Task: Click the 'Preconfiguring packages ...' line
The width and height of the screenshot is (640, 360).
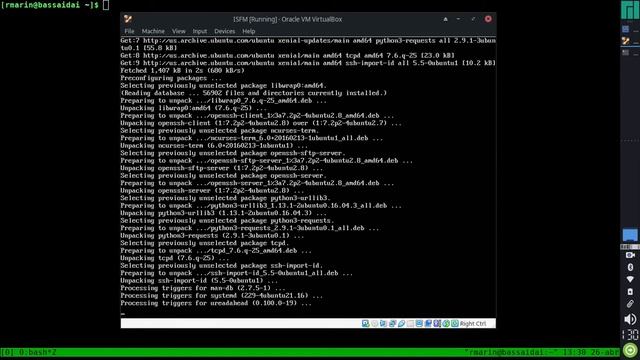Action: 171,78
